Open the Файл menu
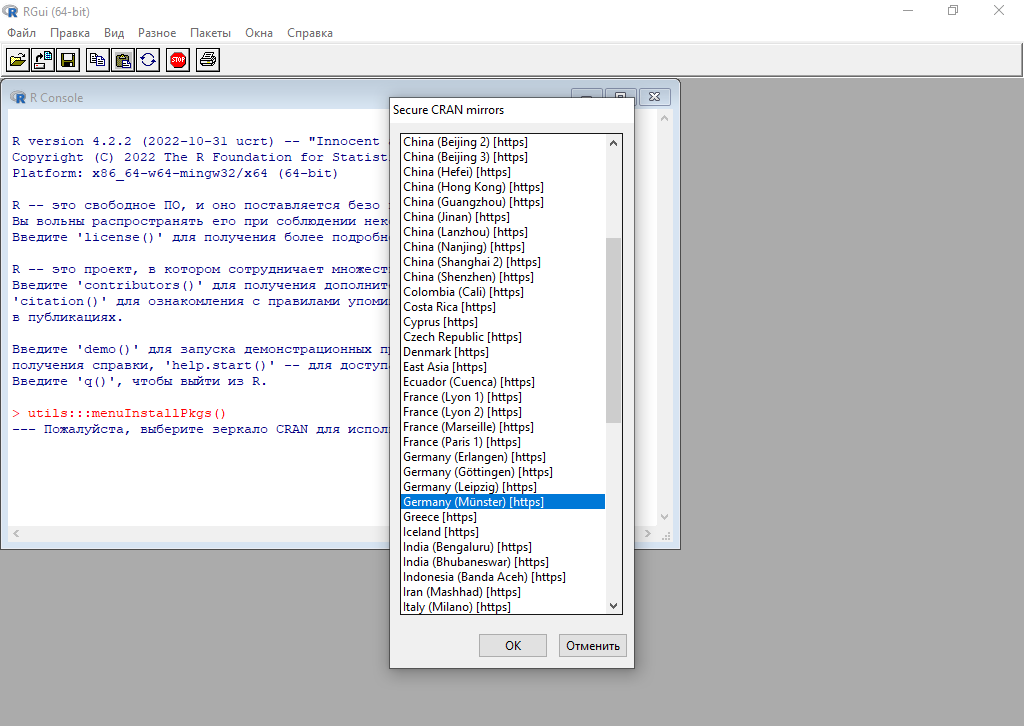 pos(21,33)
